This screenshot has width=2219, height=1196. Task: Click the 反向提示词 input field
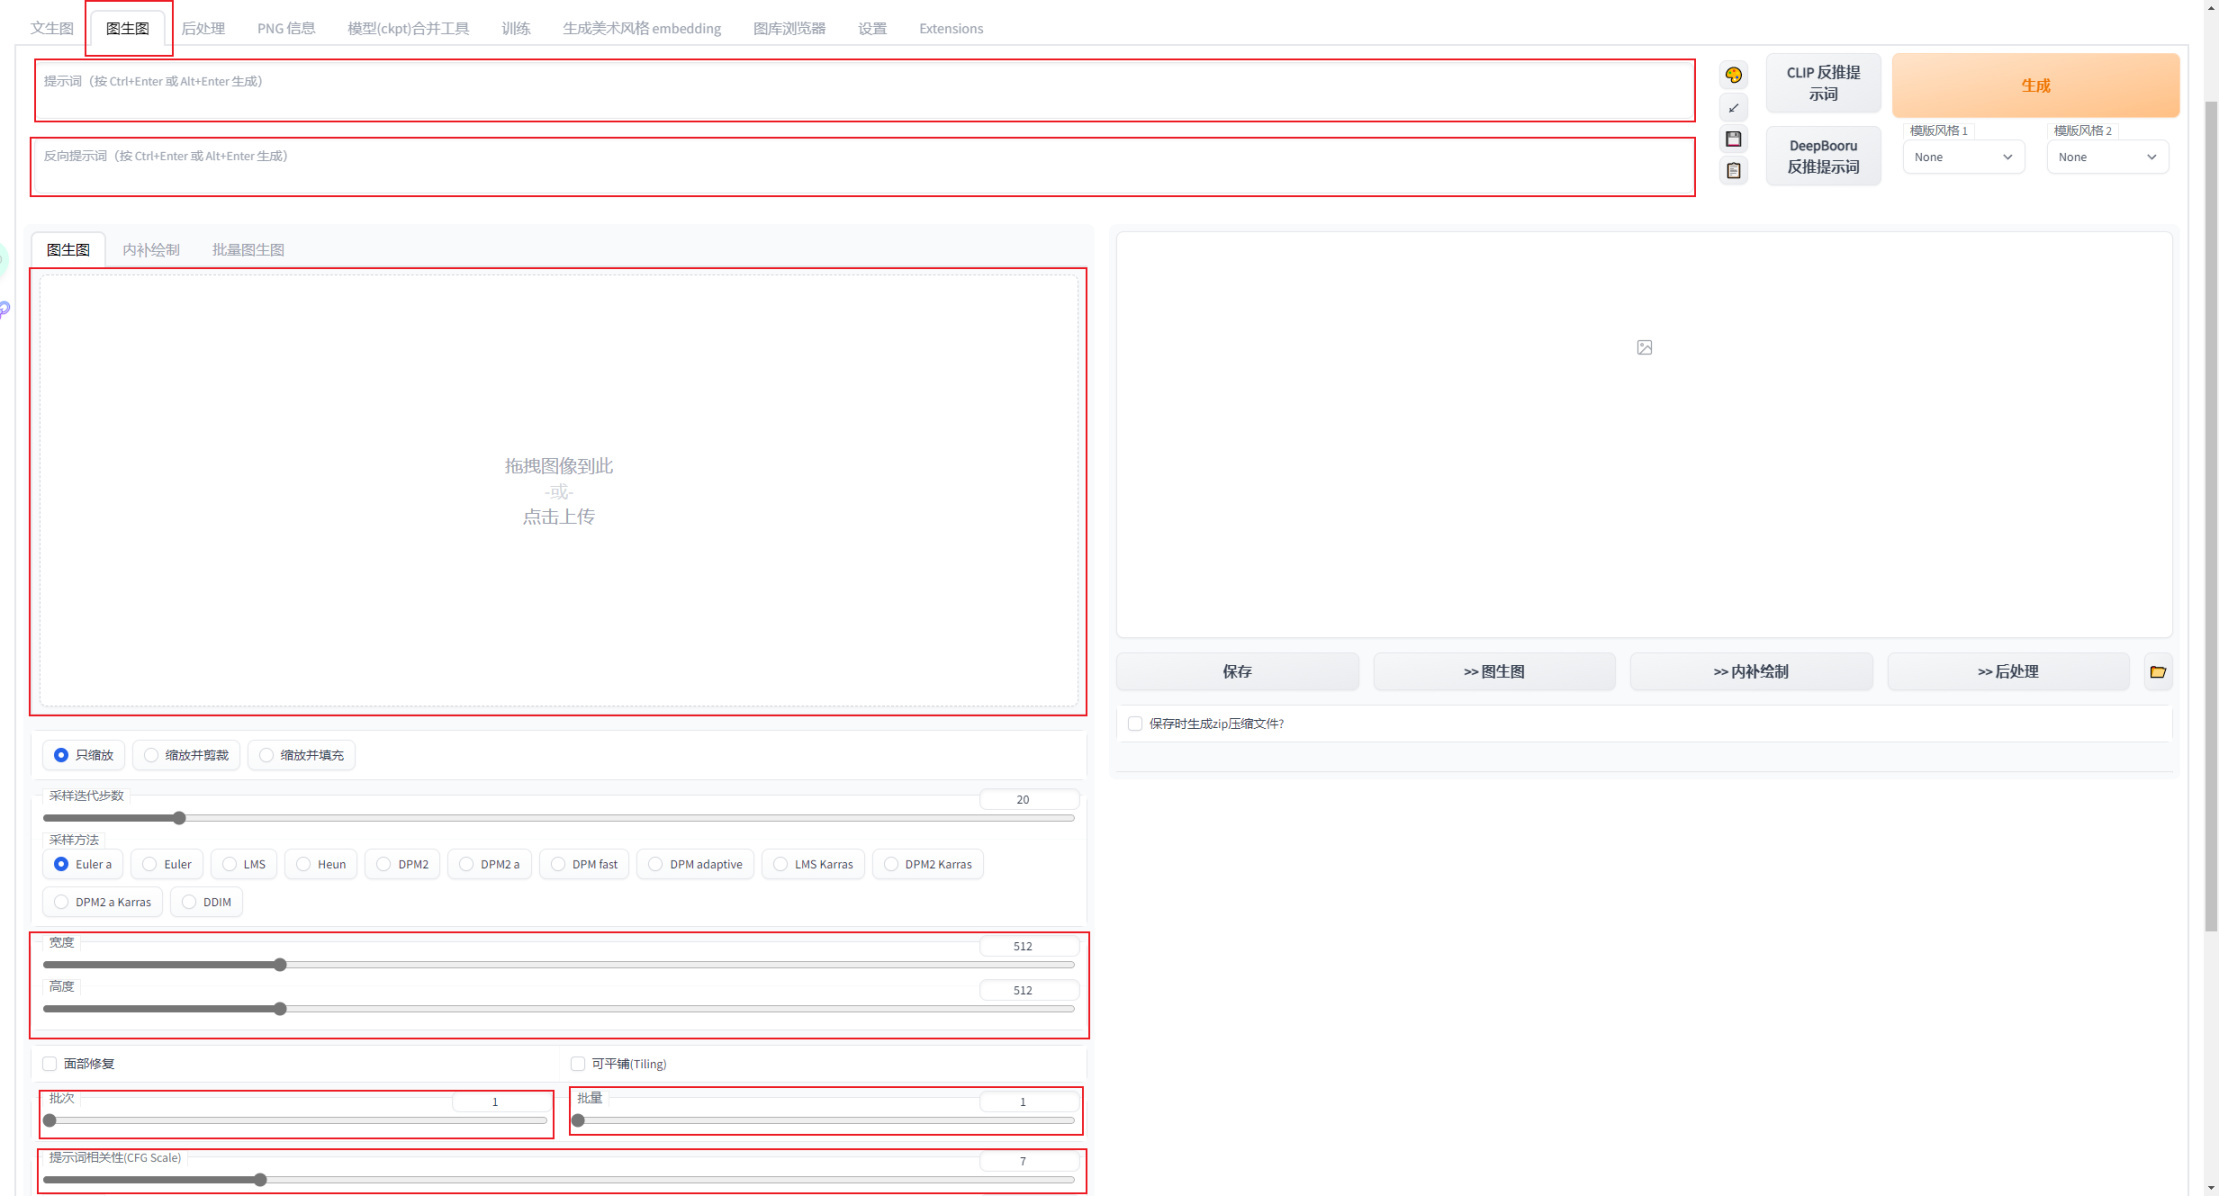[x=862, y=167]
